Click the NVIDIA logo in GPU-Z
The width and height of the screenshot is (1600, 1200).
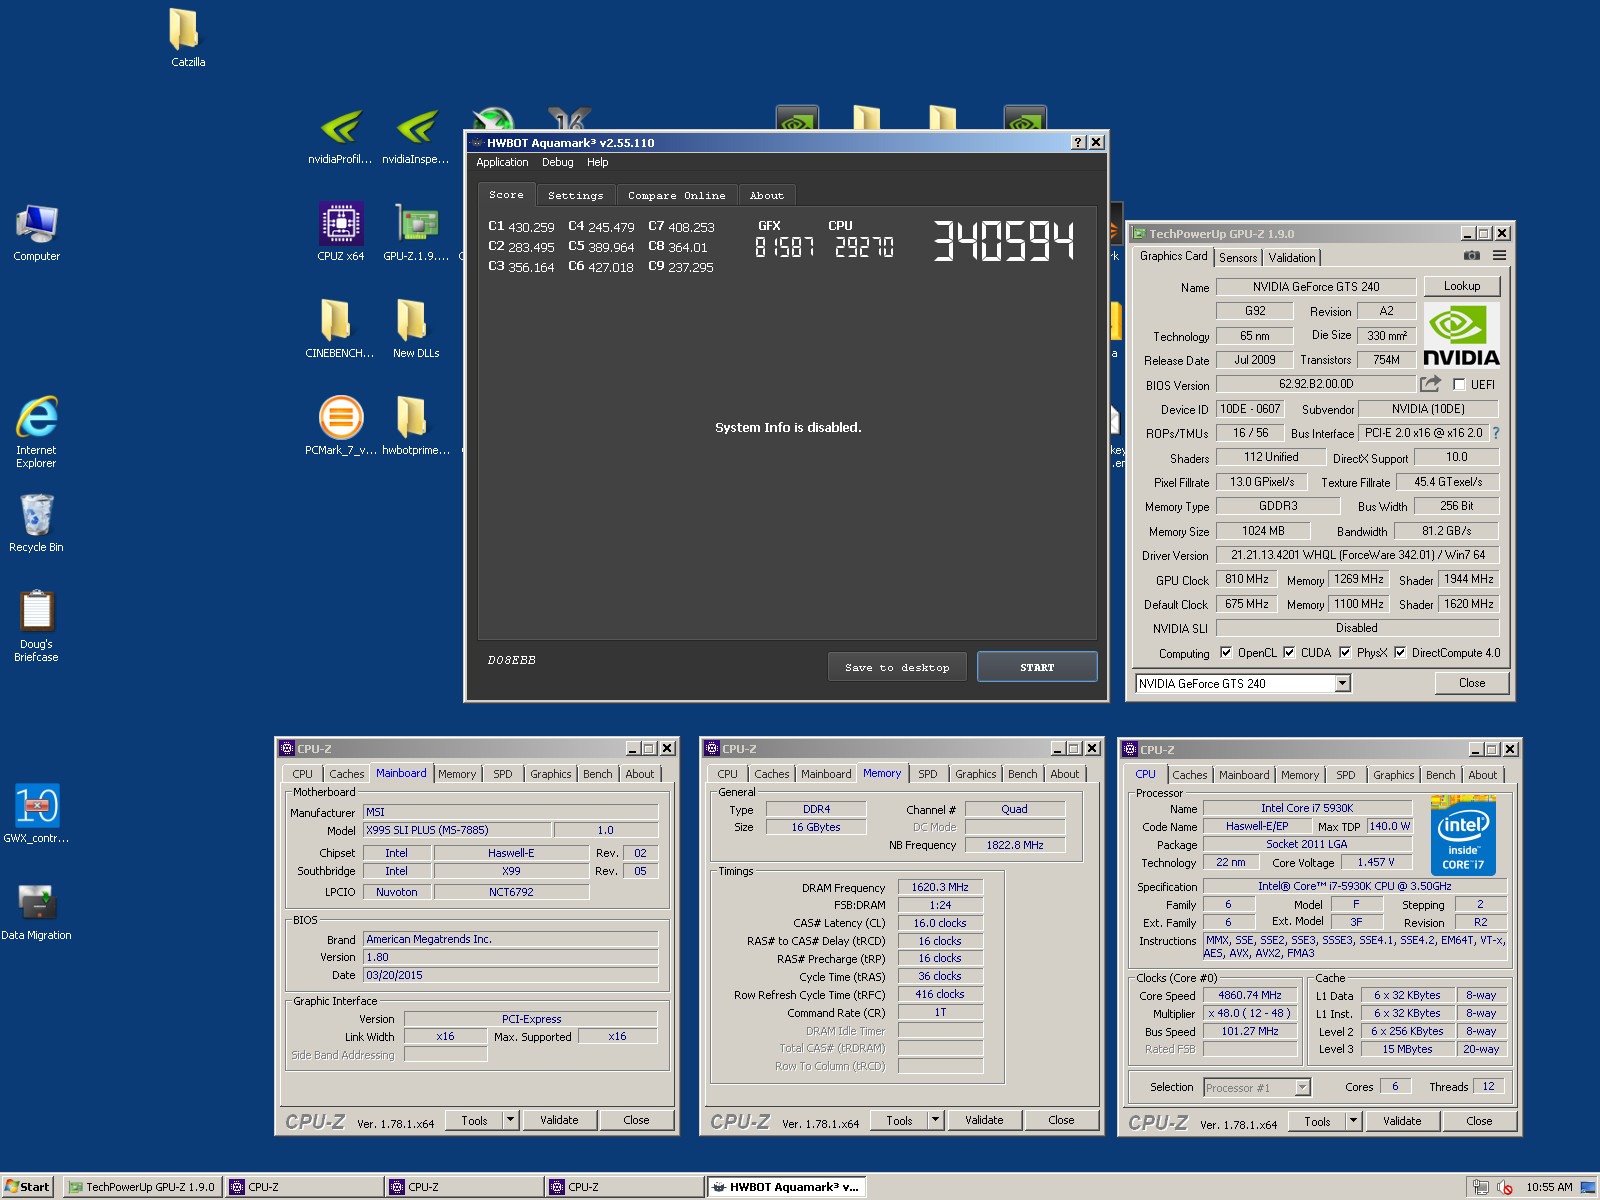pos(1461,335)
